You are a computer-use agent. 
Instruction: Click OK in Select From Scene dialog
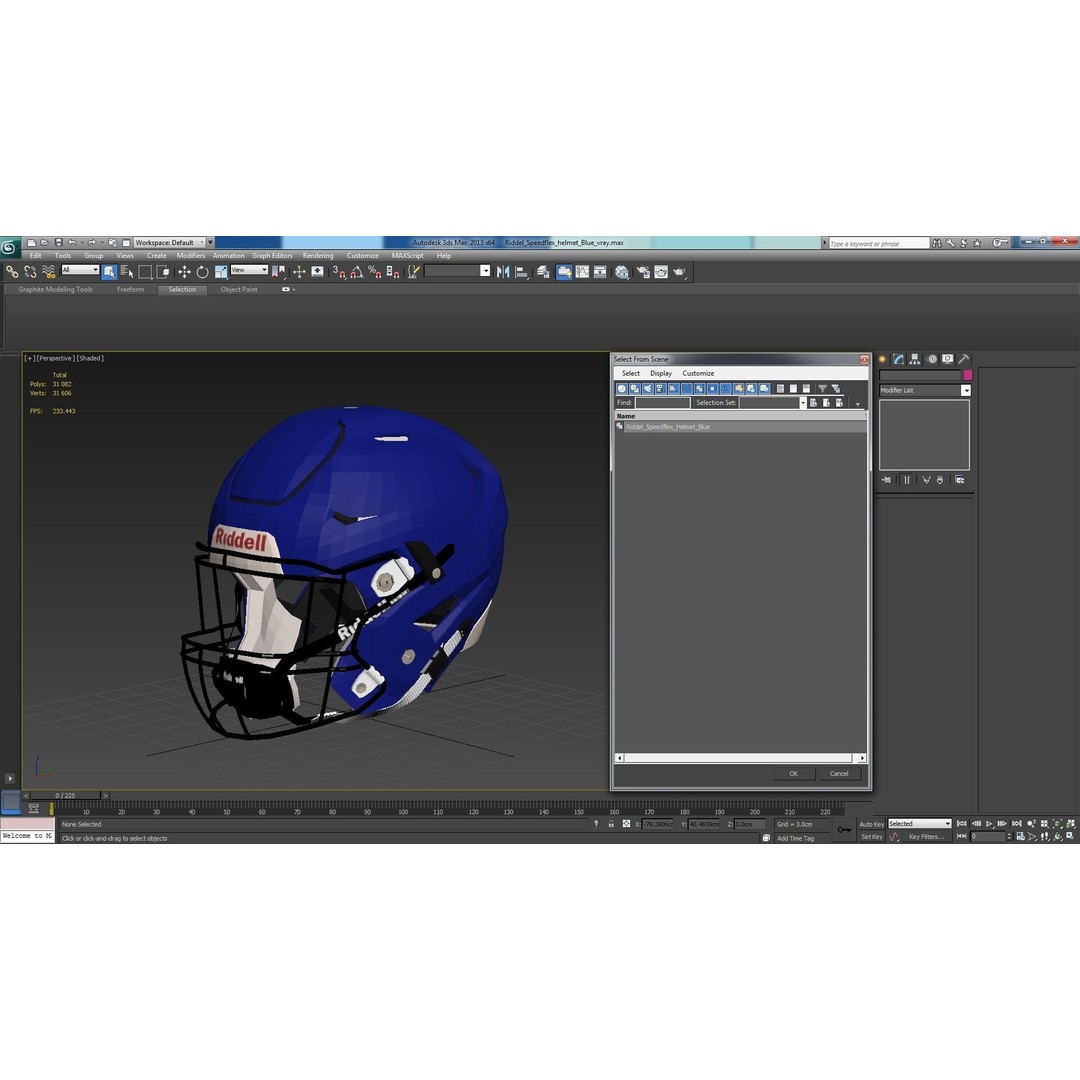pos(793,773)
